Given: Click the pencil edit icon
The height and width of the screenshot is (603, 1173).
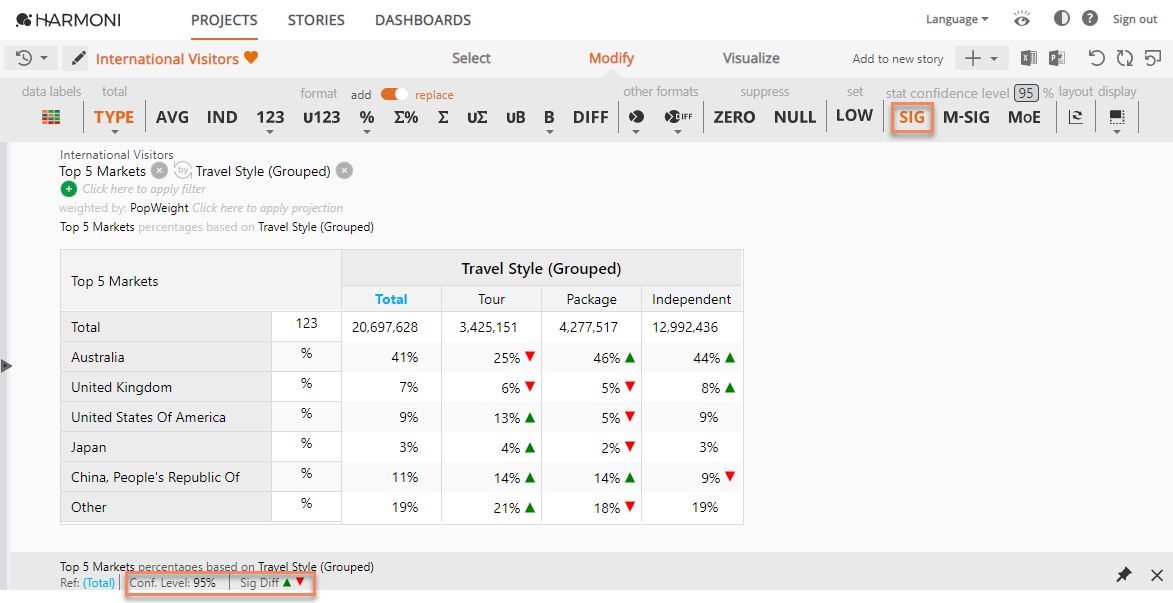Looking at the screenshot, I should [x=78, y=59].
